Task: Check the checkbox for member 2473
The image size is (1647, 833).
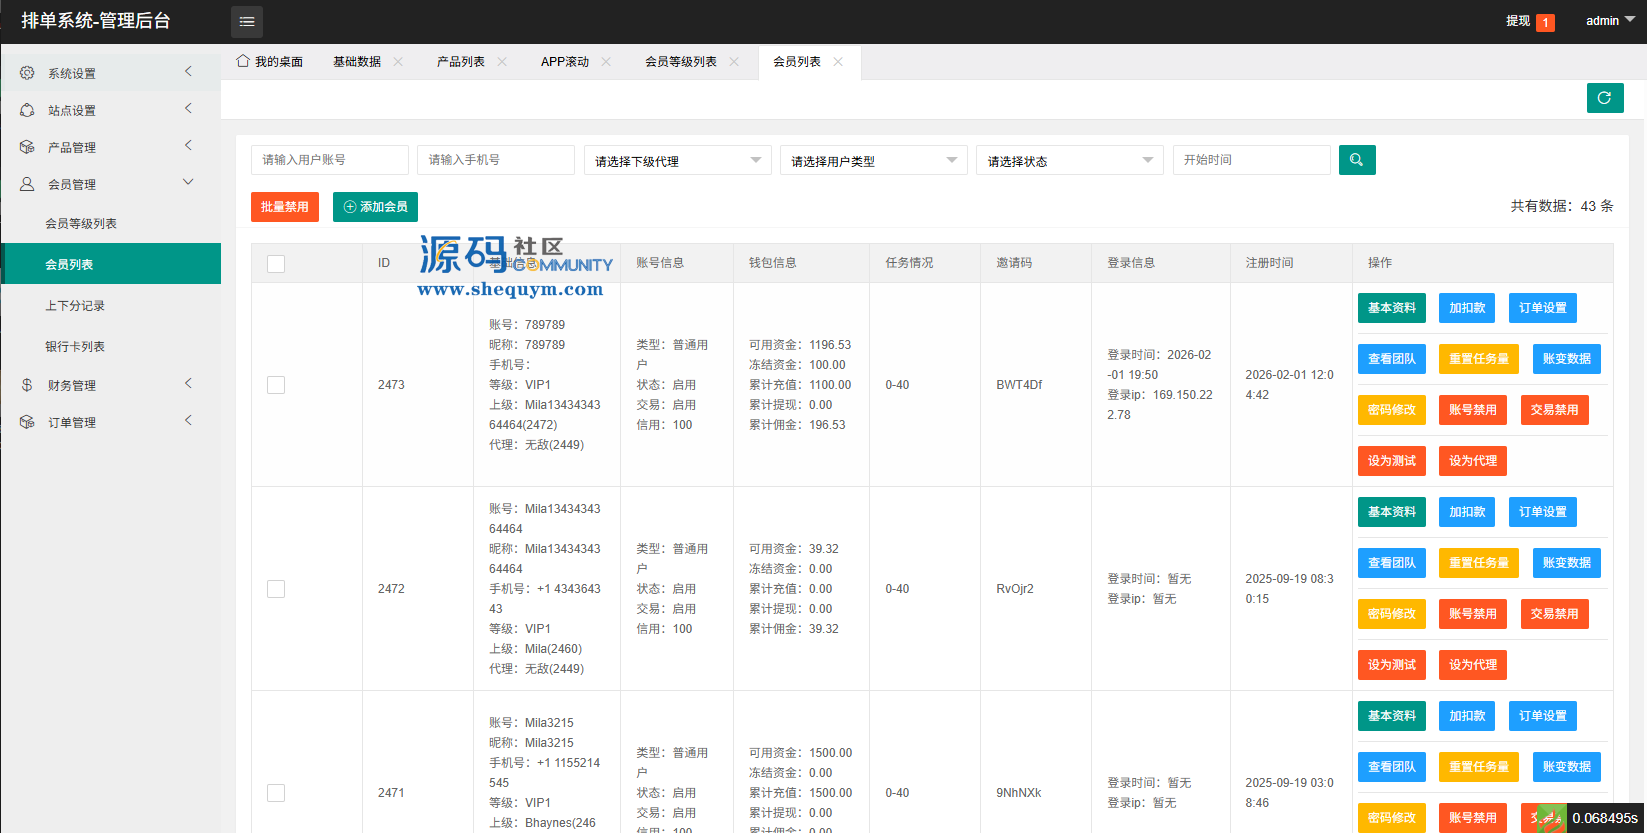Action: tap(276, 385)
